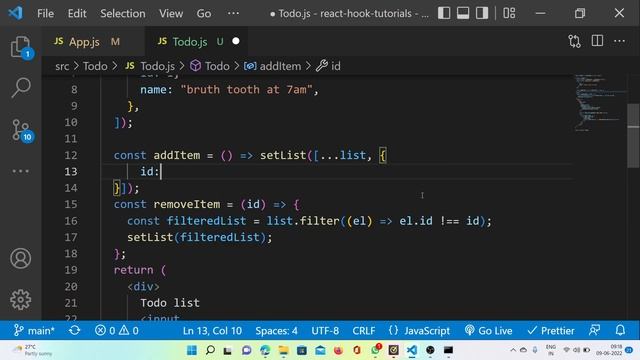Open Windows Start button

[192, 350]
